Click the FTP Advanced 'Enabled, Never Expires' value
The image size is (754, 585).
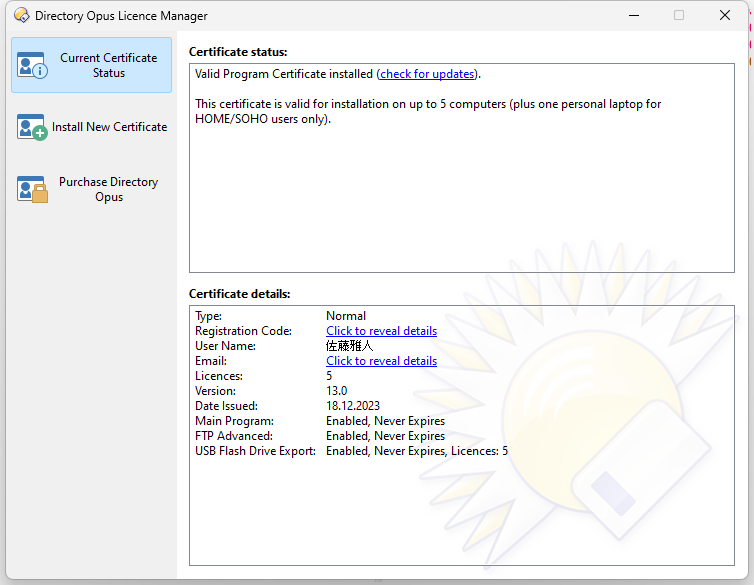pyautogui.click(x=385, y=436)
